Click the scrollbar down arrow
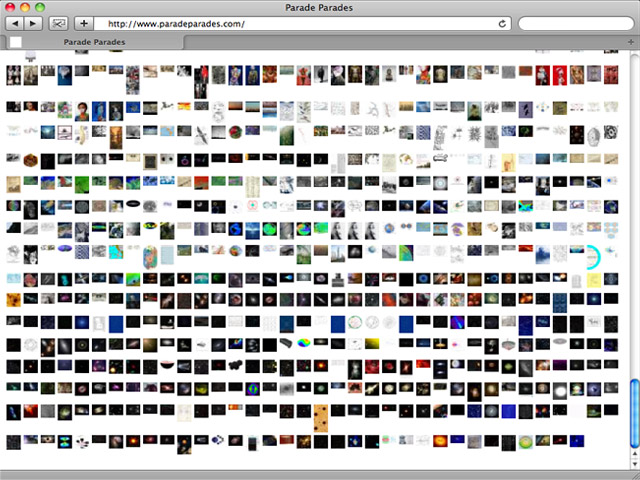 [x=634, y=464]
